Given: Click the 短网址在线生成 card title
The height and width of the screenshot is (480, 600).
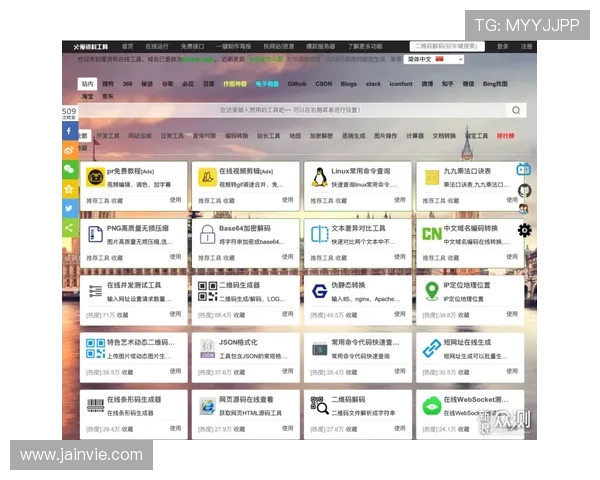Looking at the screenshot, I should tap(467, 342).
